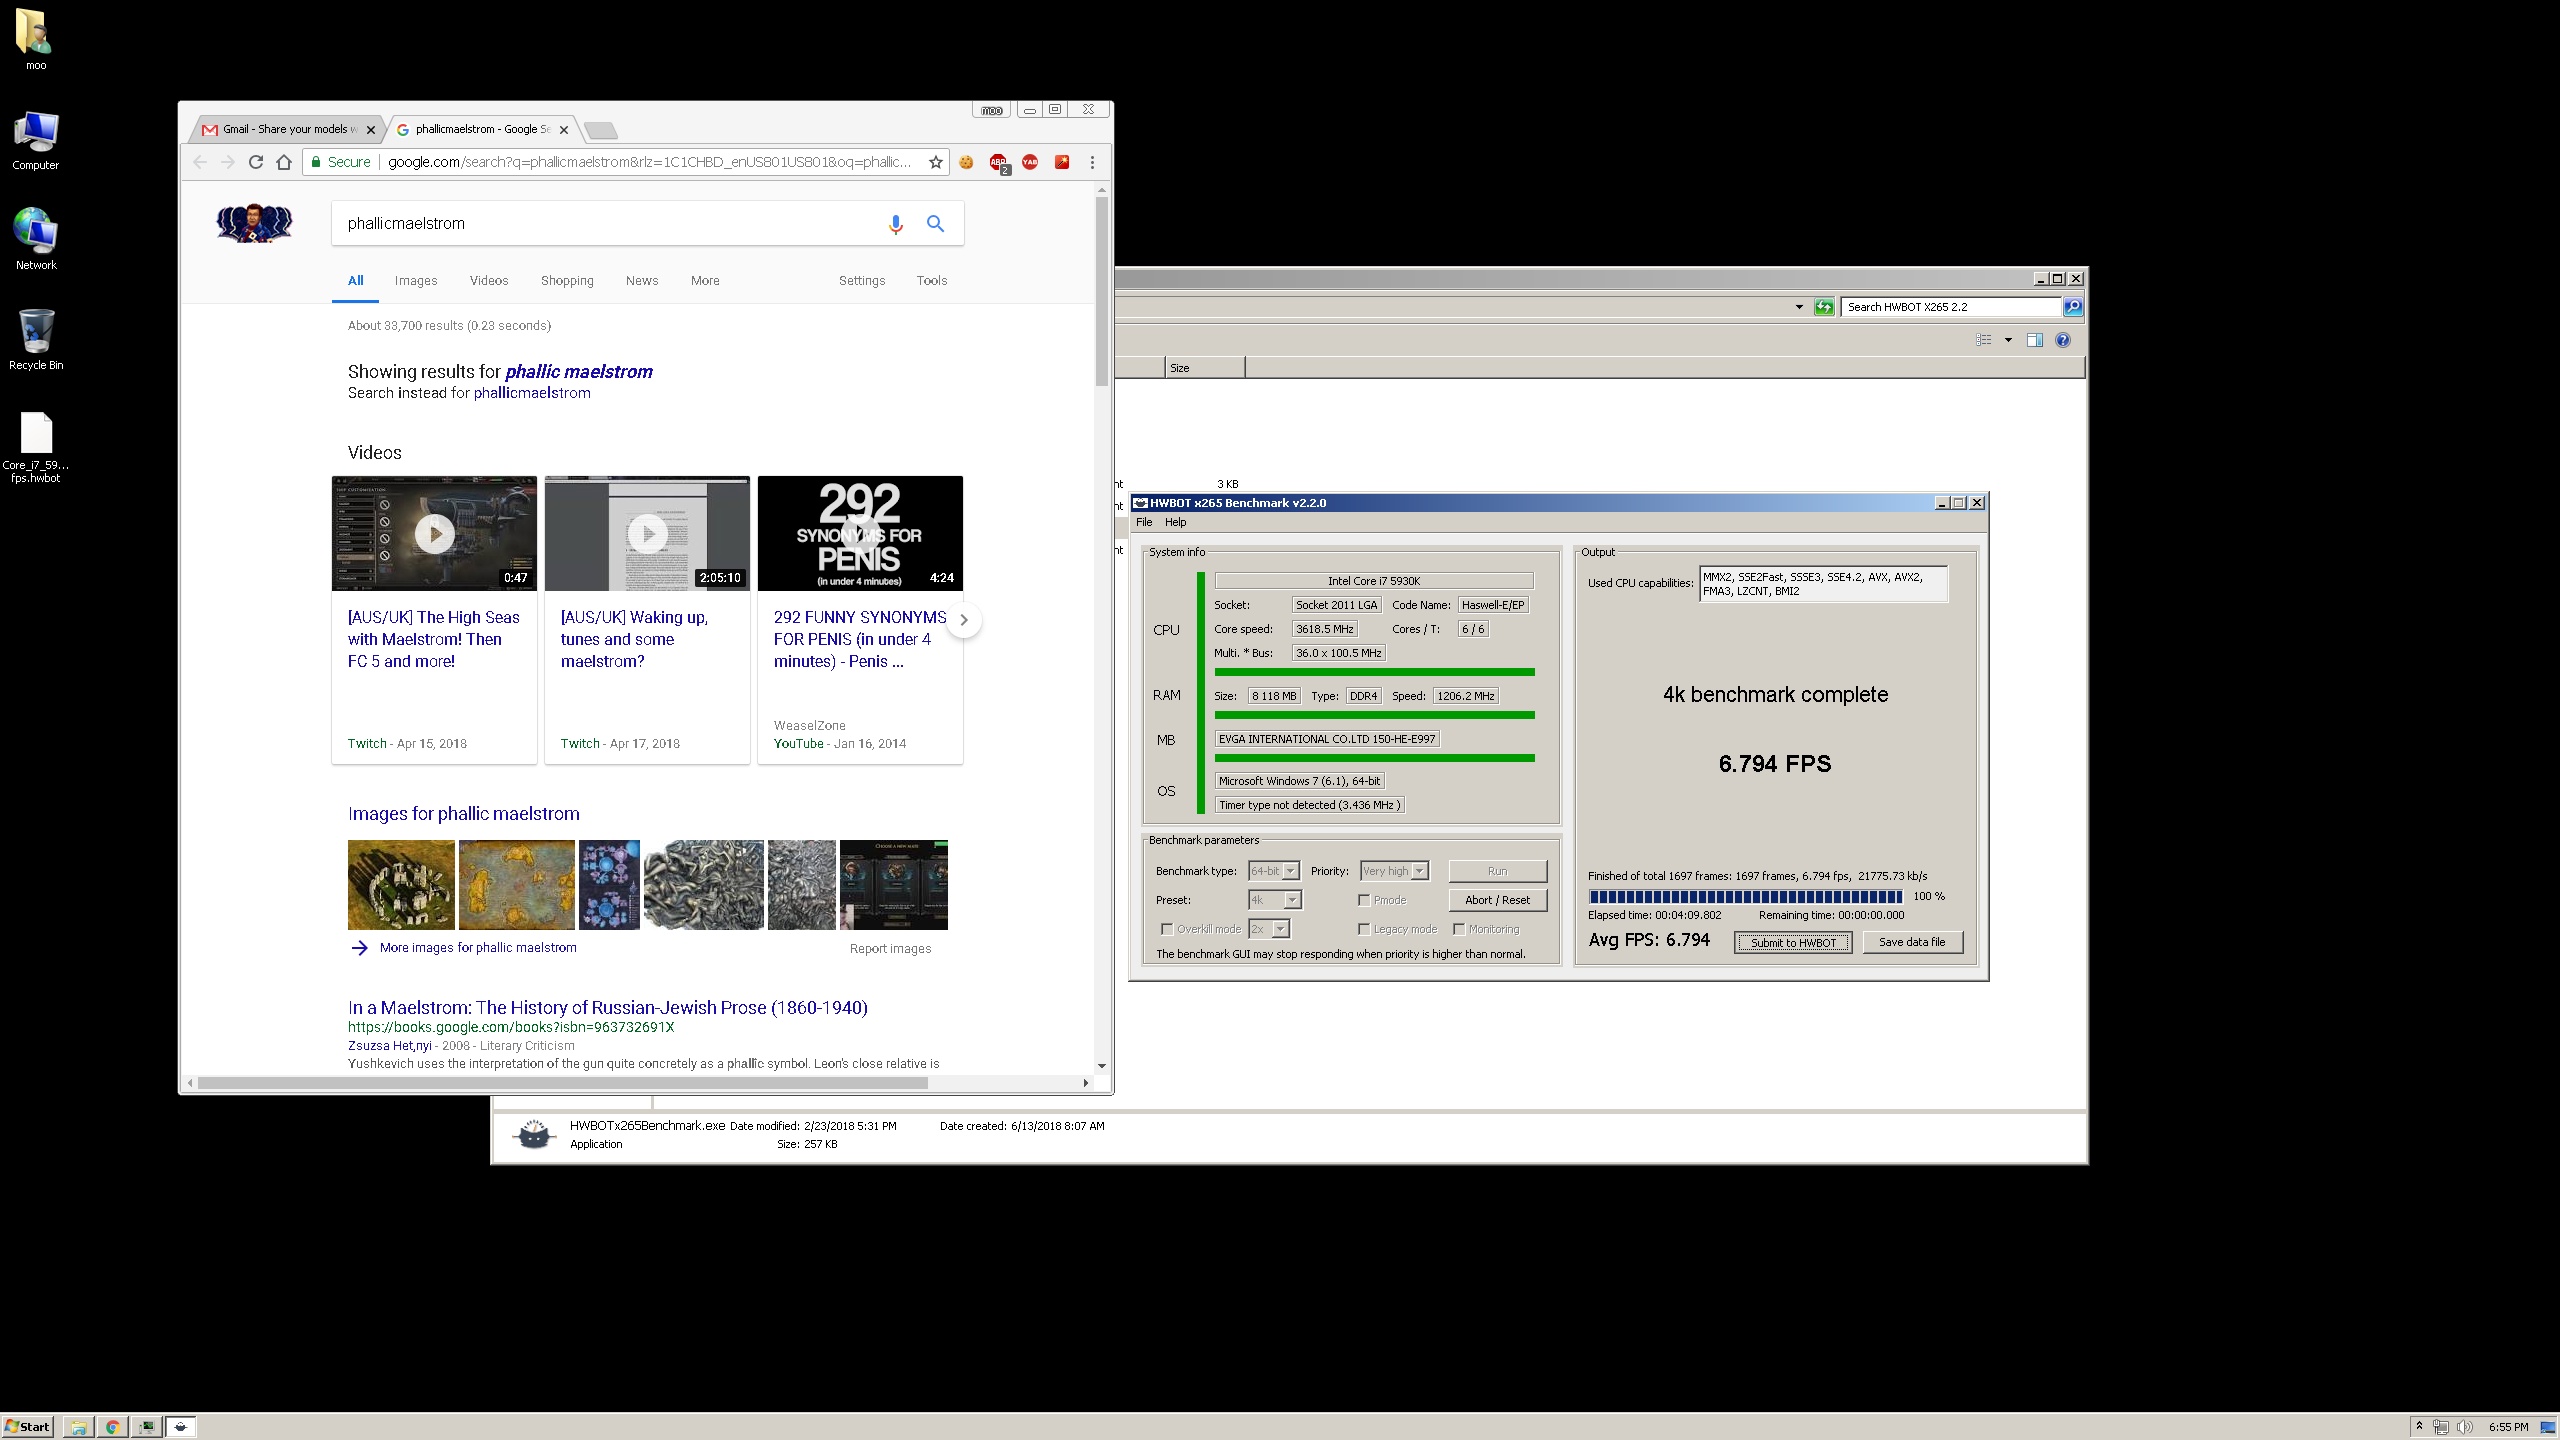Open the File menu in HWBOT benchmark
The width and height of the screenshot is (2560, 1440).
(1144, 522)
